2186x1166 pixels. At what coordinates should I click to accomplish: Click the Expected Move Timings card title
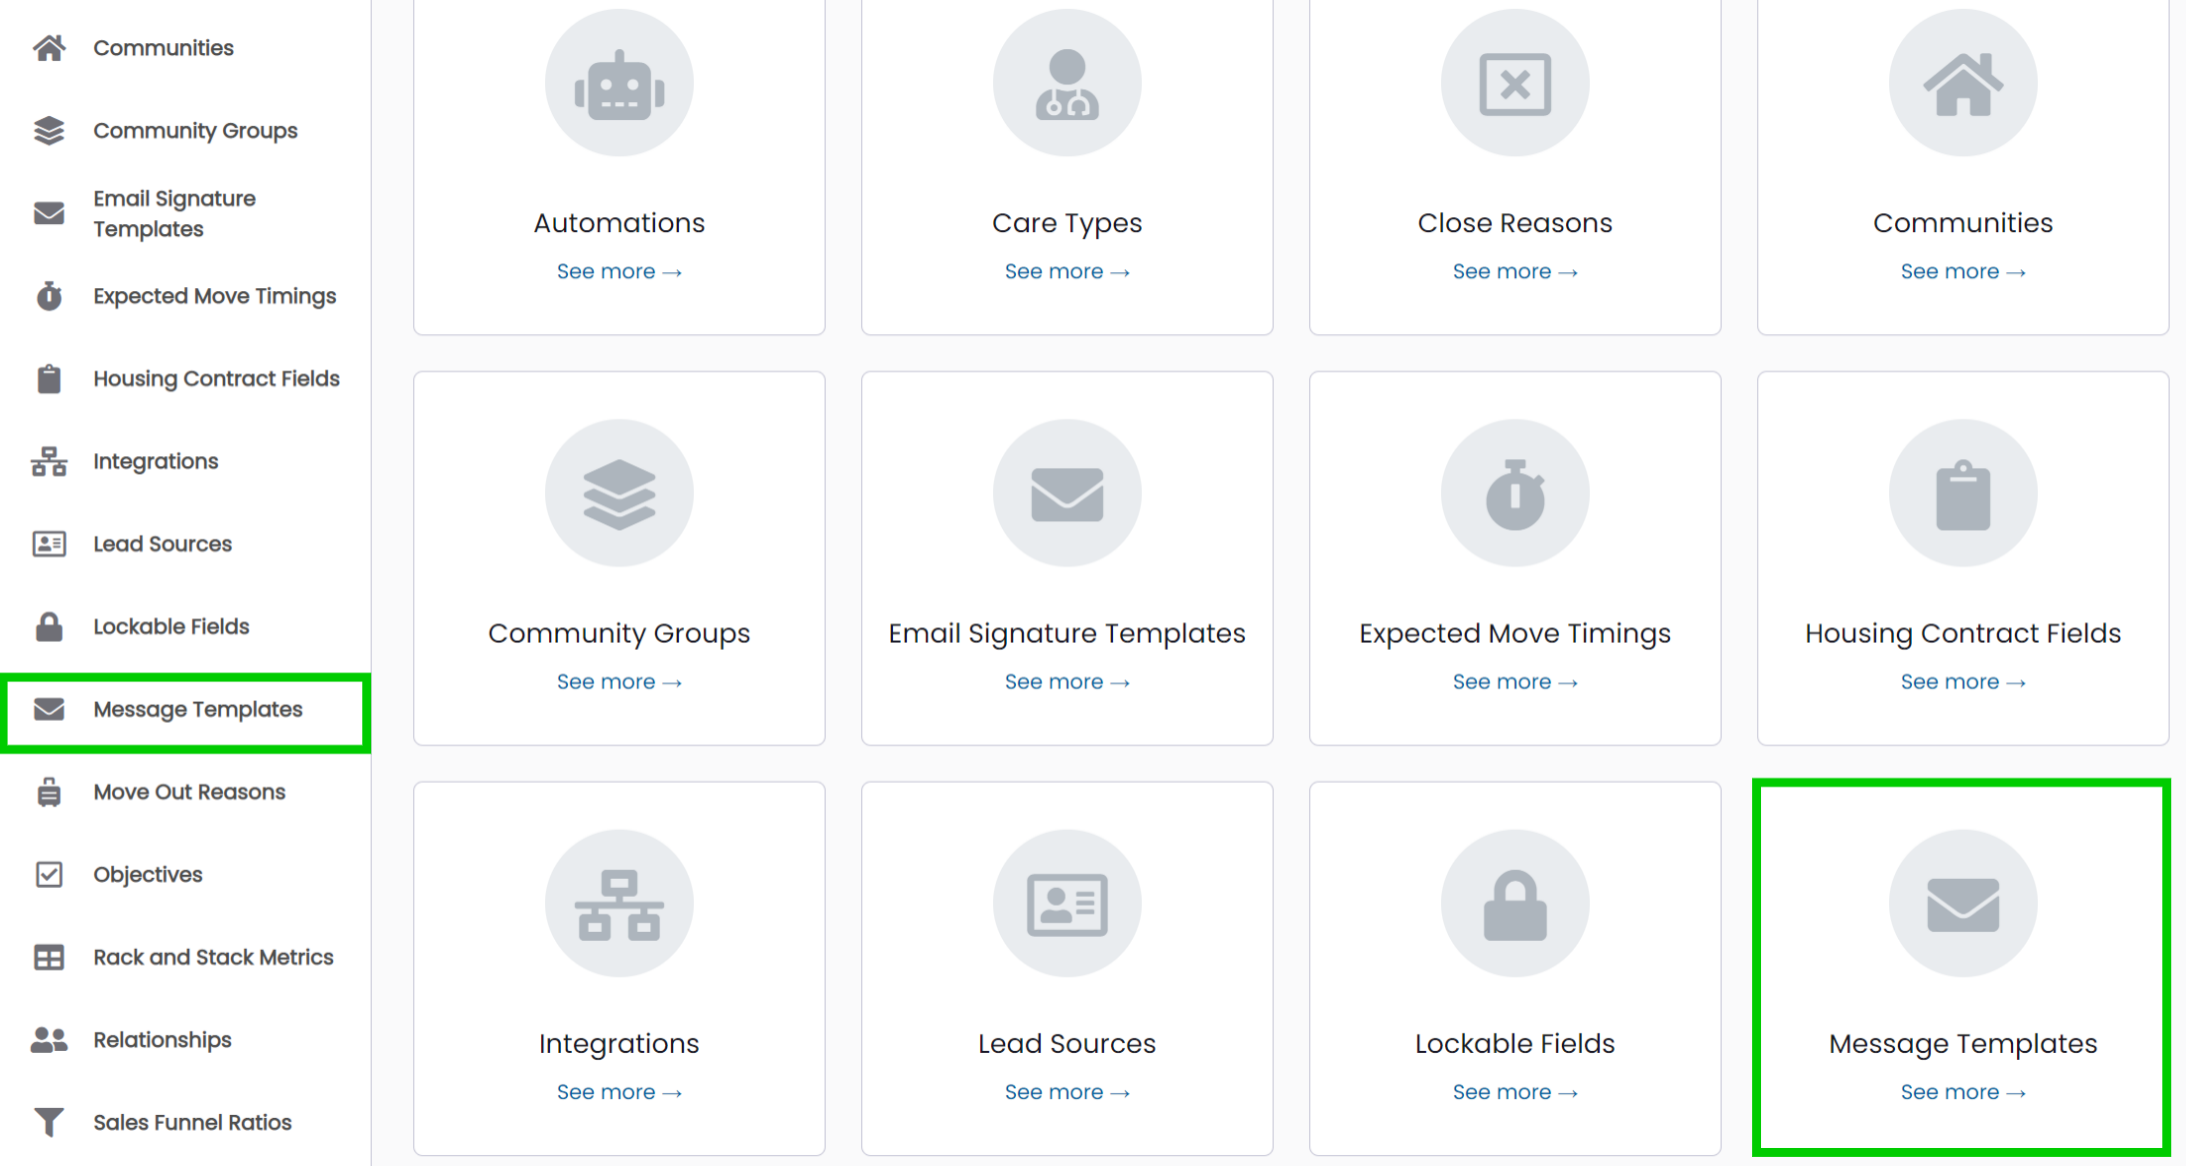pyautogui.click(x=1515, y=633)
